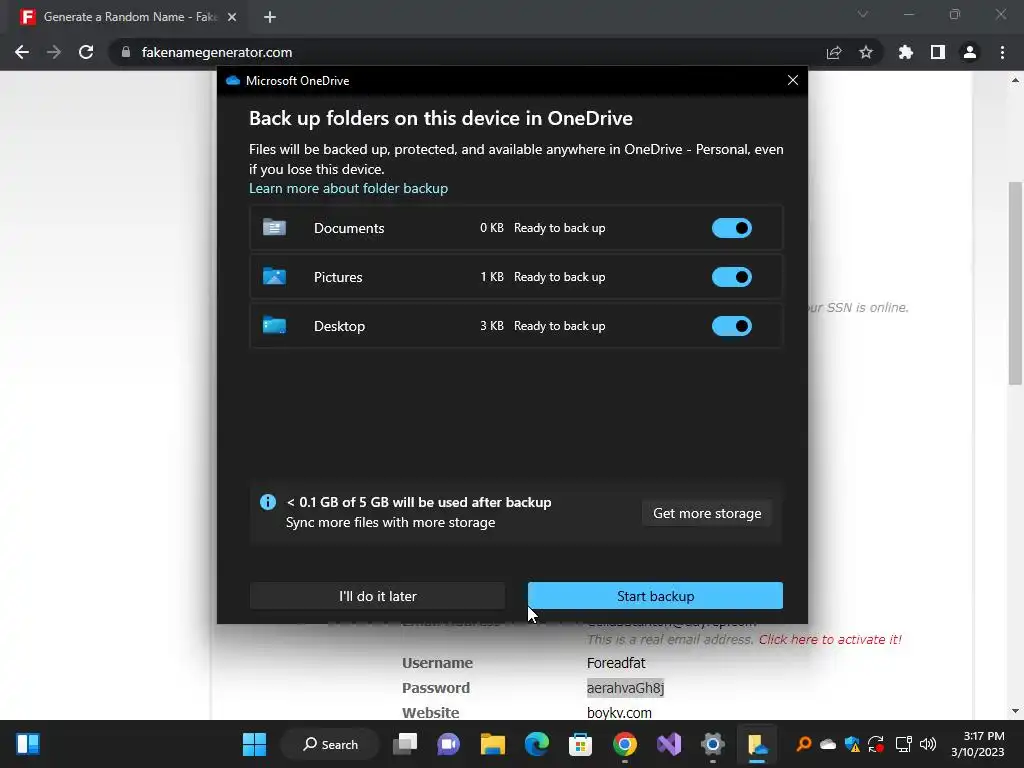Click the taskbar Search box
1024x768 pixels.
pos(330,744)
